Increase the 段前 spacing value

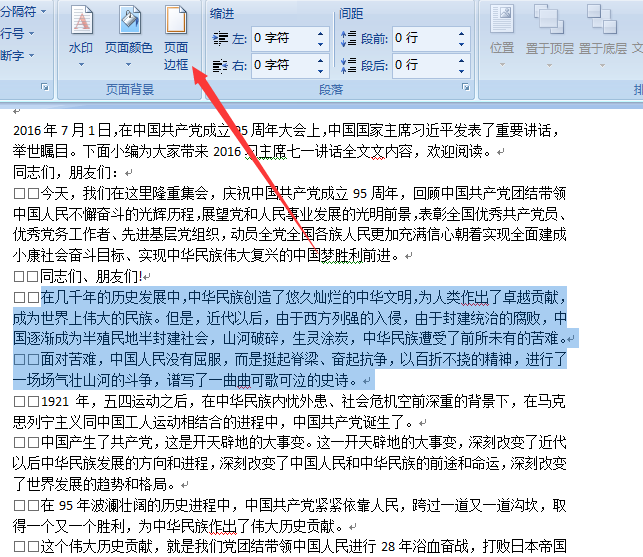[461, 33]
